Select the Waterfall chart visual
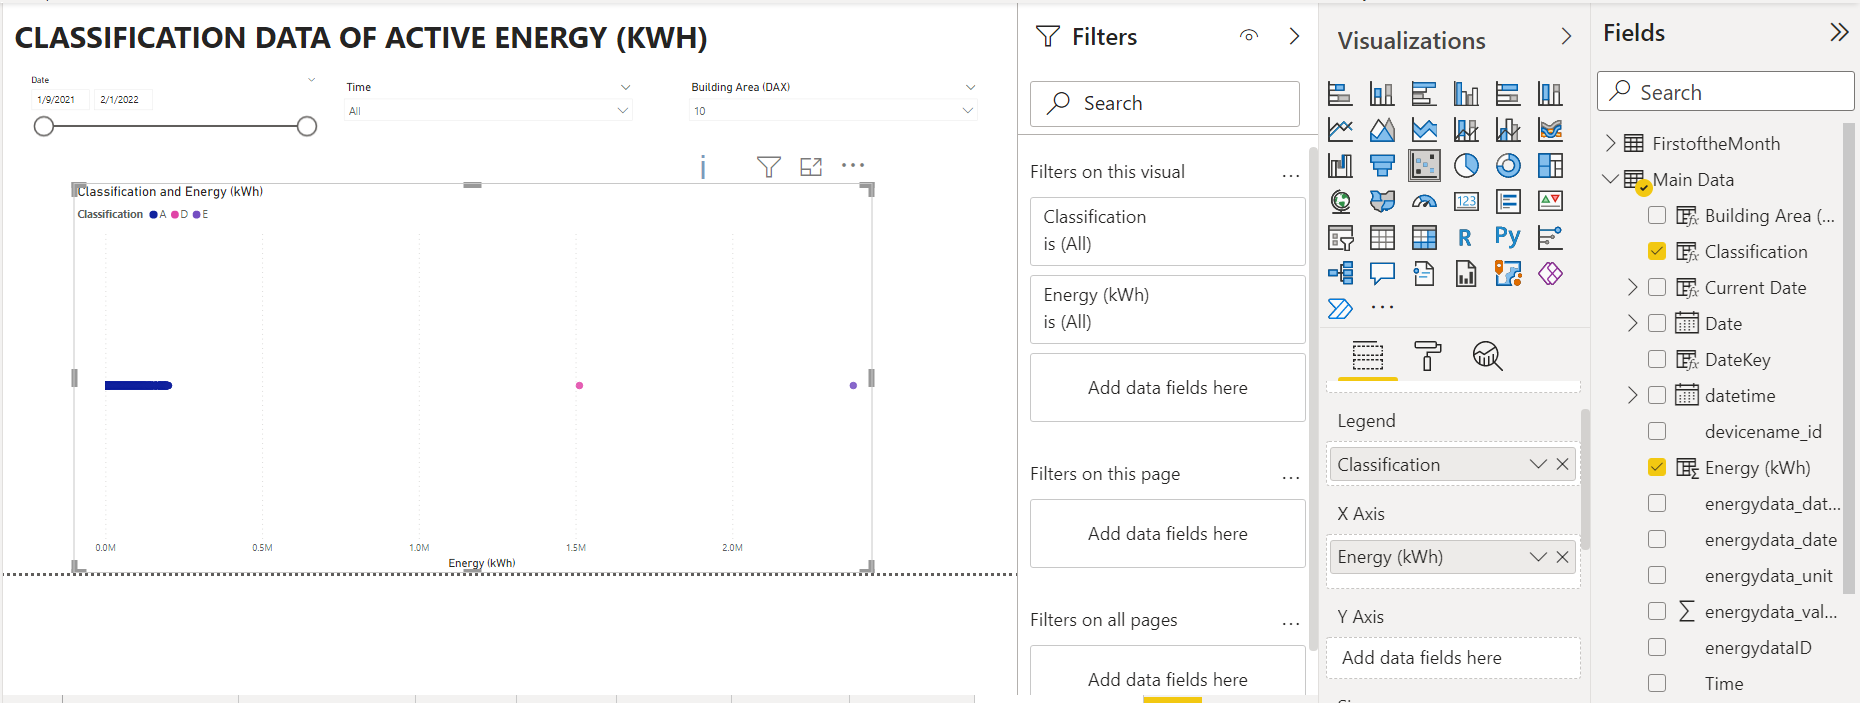The width and height of the screenshot is (1860, 703). 1340,166
